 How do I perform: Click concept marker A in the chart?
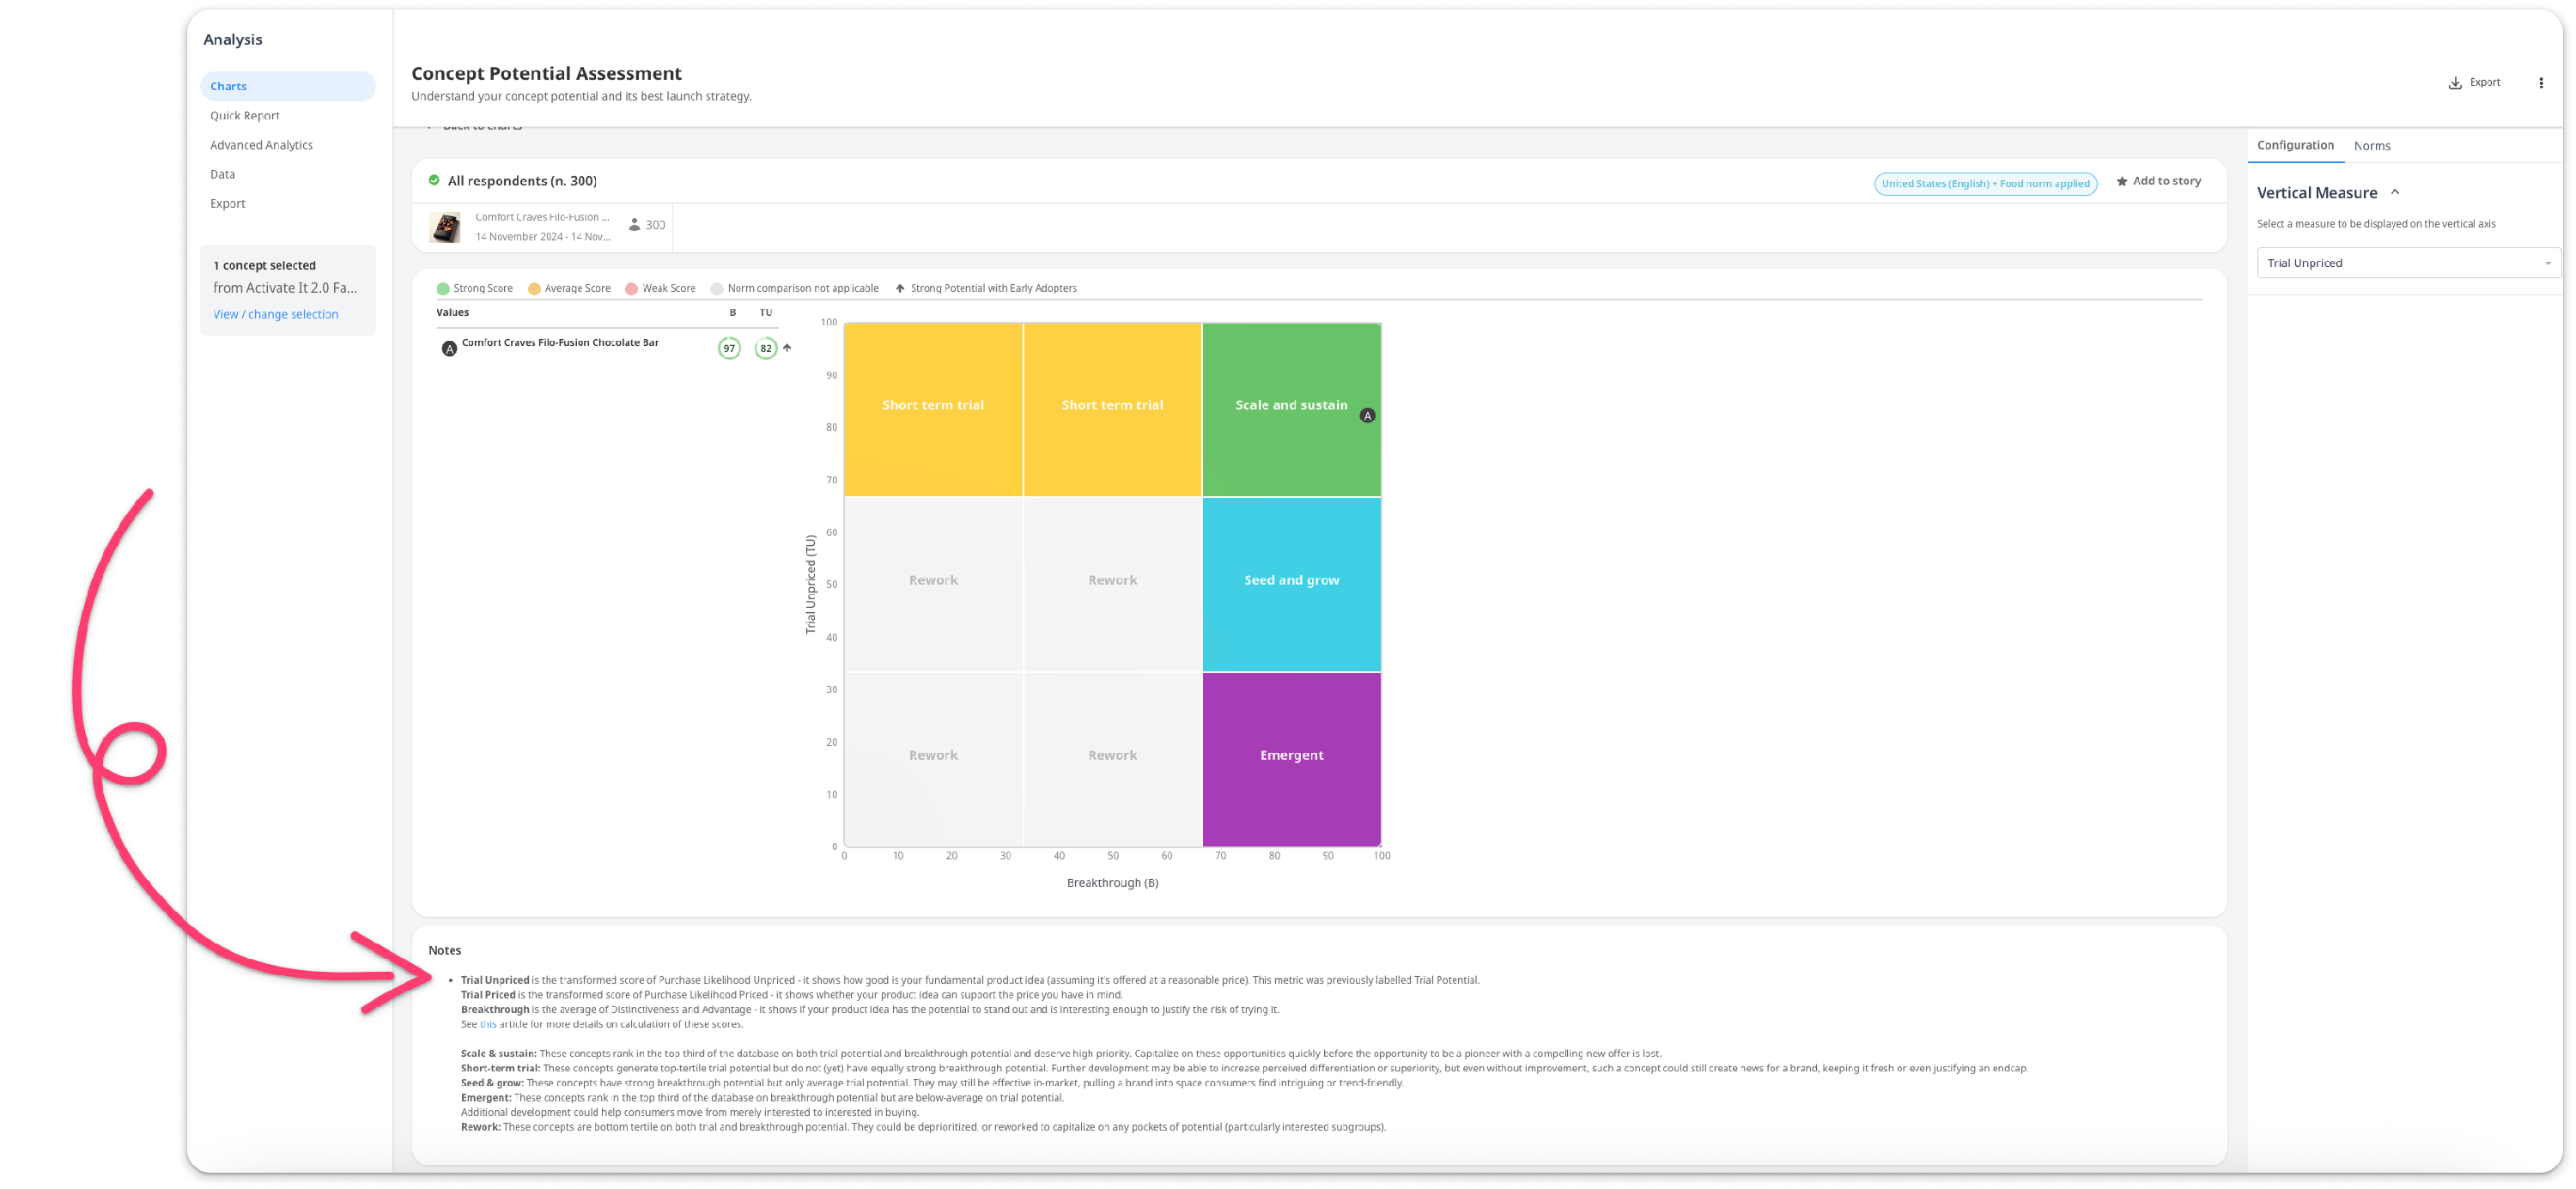[x=1367, y=415]
